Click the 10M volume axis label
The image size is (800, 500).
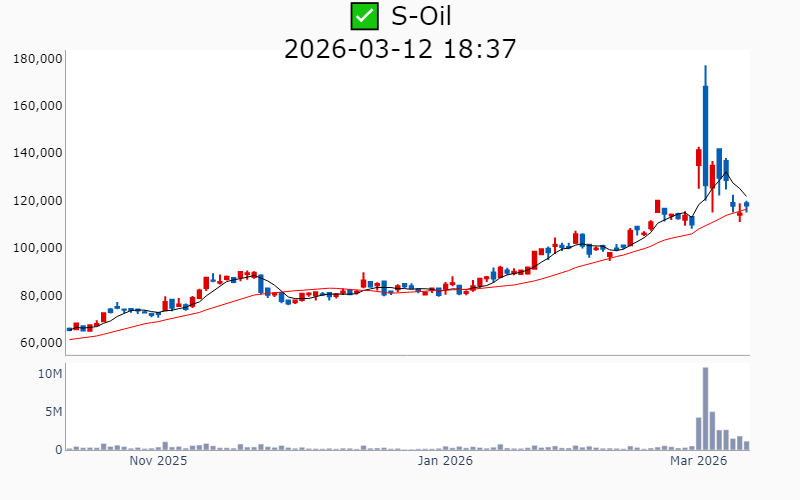click(50, 374)
